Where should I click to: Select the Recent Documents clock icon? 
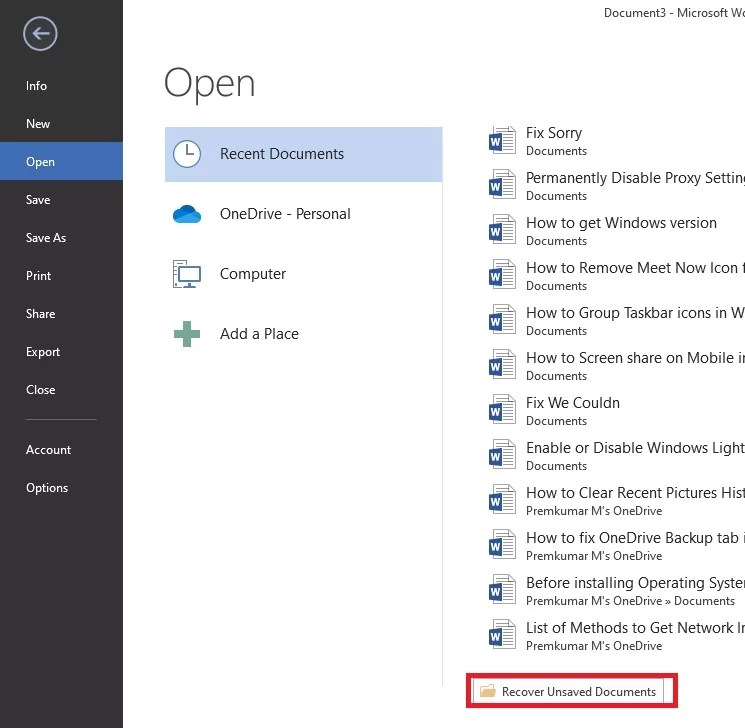pos(187,153)
